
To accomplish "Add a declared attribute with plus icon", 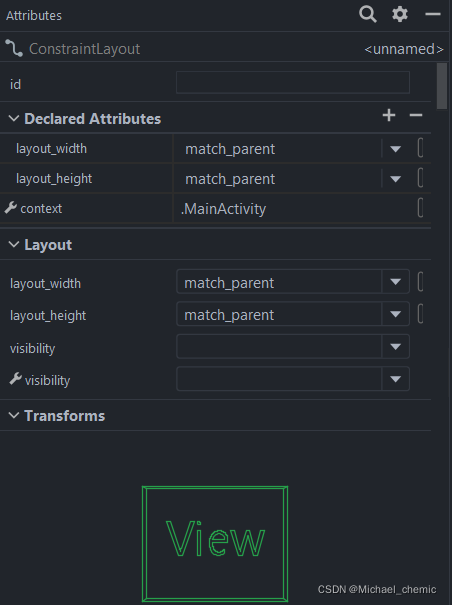I will (389, 115).
